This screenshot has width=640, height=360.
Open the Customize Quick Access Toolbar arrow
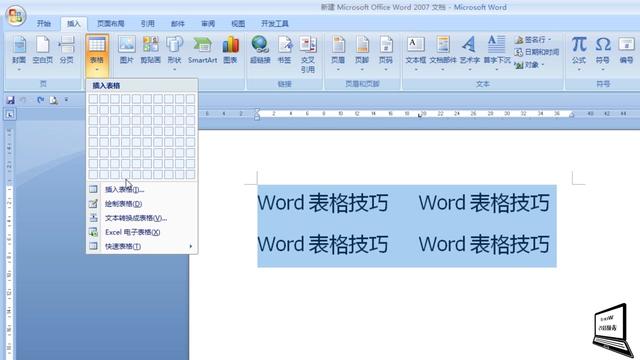67,100
